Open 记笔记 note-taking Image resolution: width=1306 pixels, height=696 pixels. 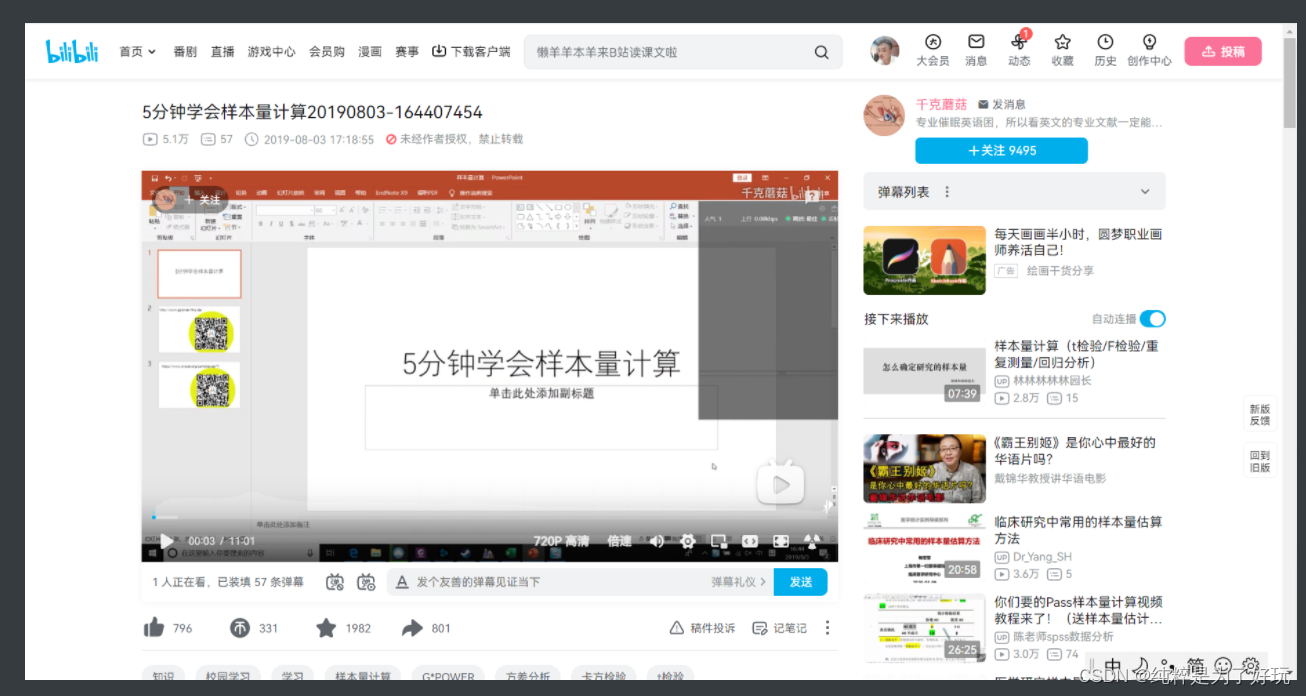[780, 628]
